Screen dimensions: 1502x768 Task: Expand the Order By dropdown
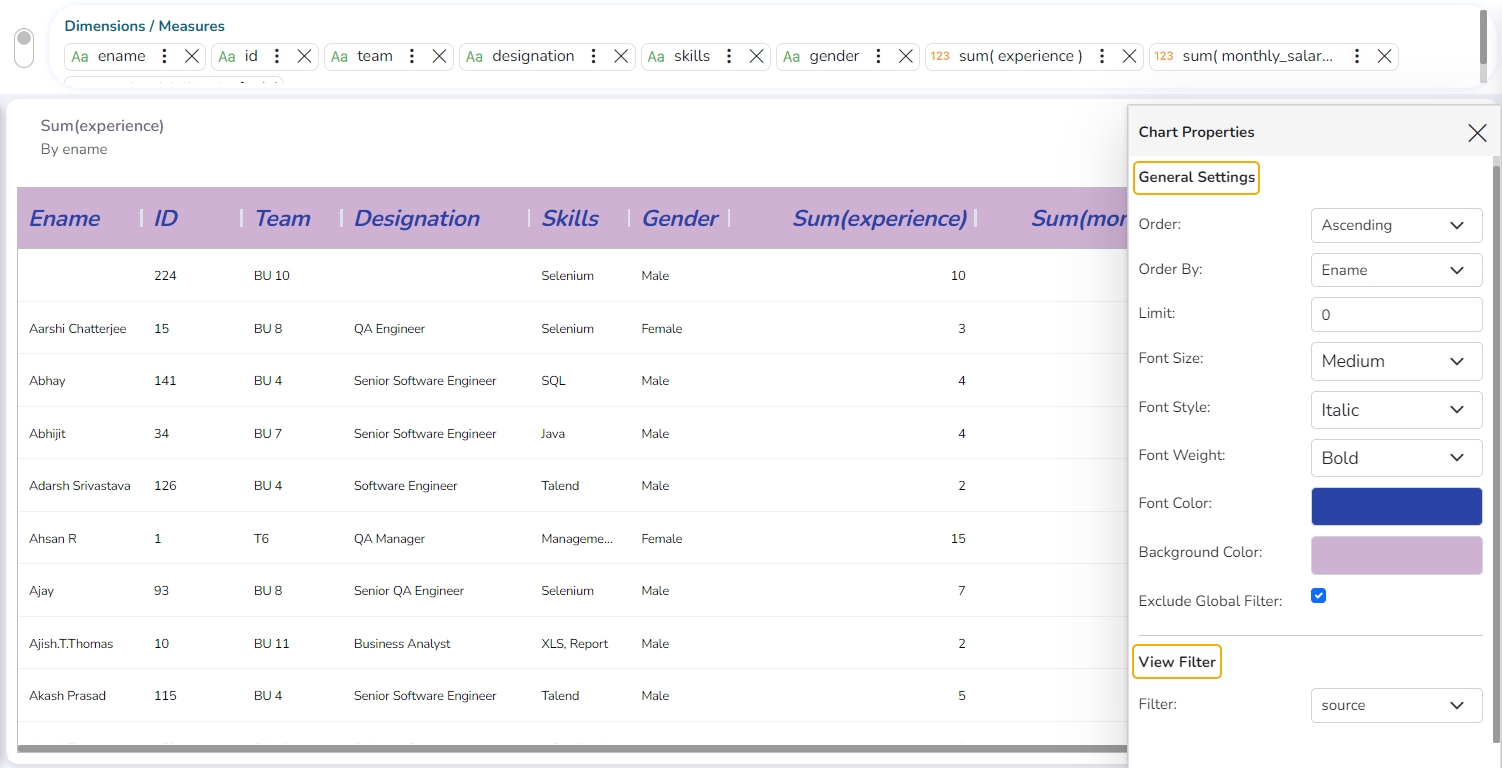click(x=1395, y=270)
